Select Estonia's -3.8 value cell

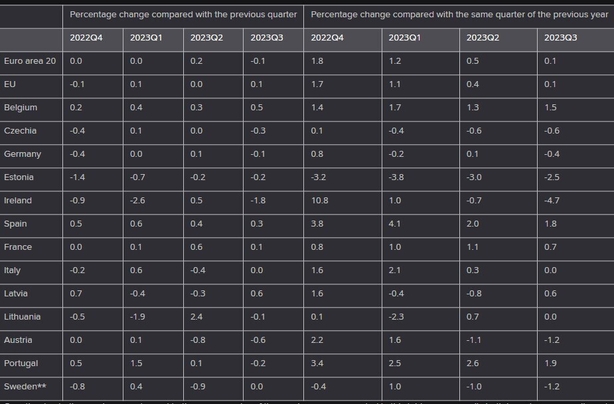[x=421, y=177]
